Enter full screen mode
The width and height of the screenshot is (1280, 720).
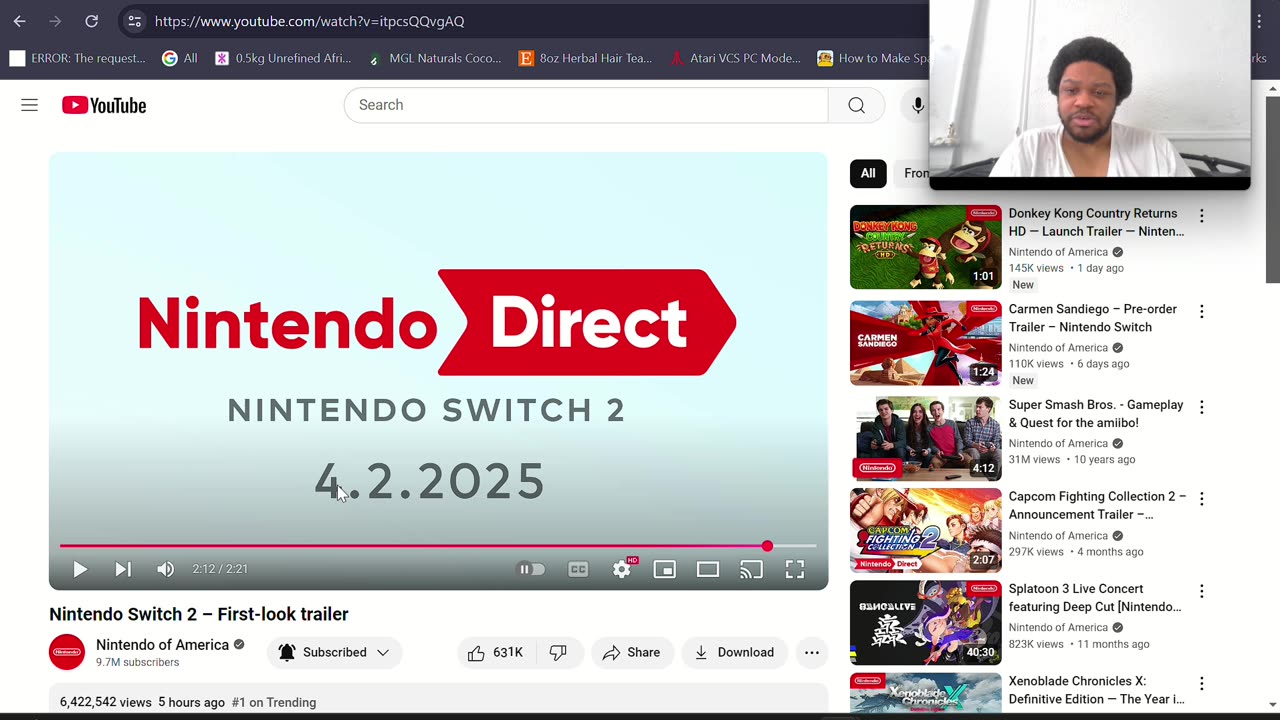pyautogui.click(x=795, y=569)
